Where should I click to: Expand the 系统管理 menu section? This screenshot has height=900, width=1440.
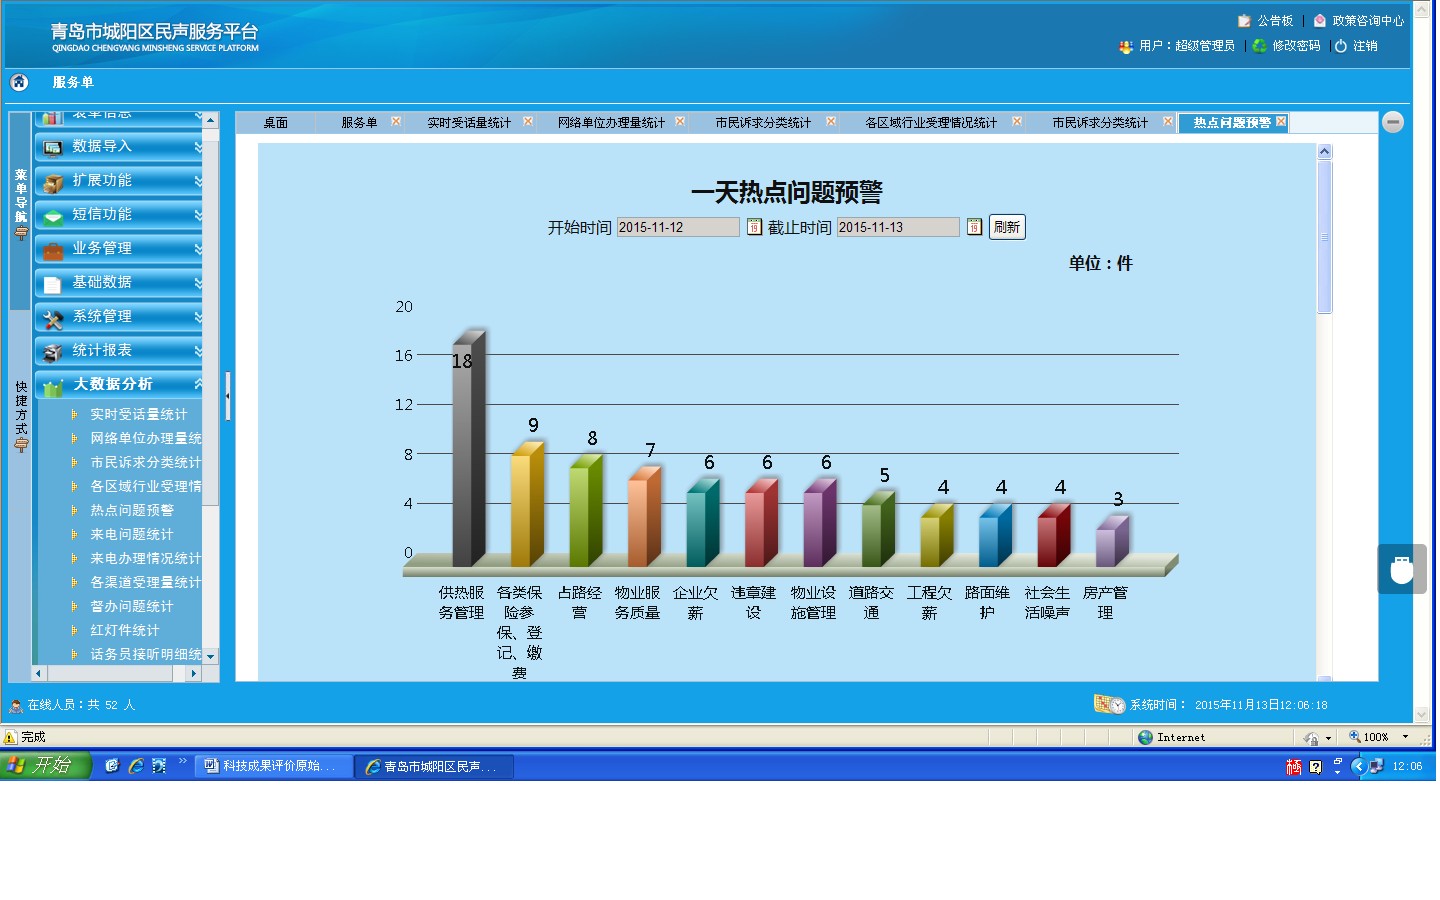click(x=118, y=317)
